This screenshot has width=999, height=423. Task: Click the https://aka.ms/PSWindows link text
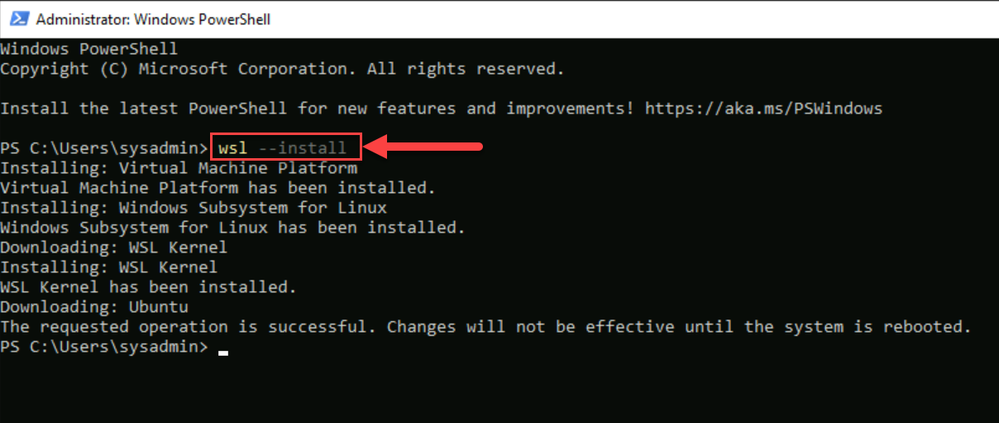click(763, 109)
